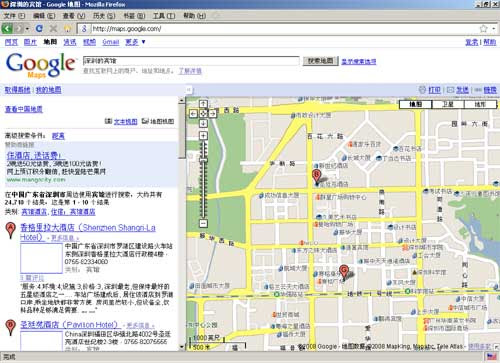Open the 网页 link in Google's top bar
Image resolution: width=500 pixels, height=363 pixels.
tap(11, 42)
